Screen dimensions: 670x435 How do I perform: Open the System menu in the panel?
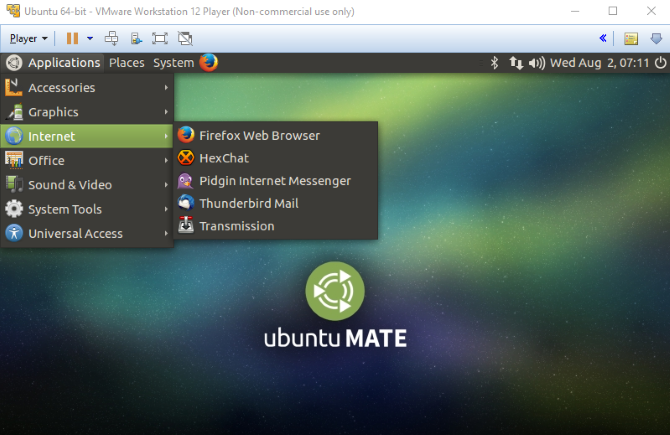[x=173, y=62]
